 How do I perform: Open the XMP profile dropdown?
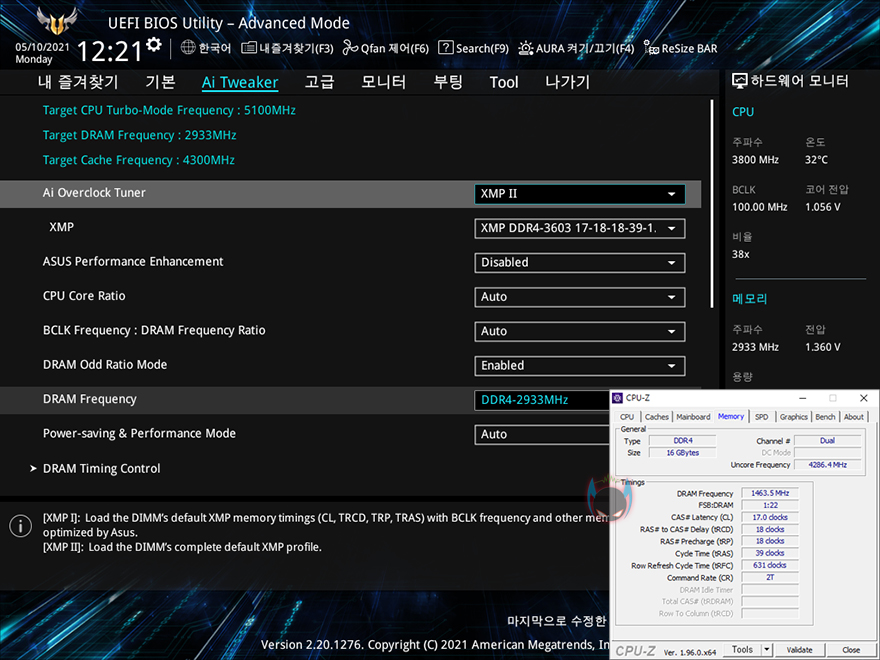[x=580, y=228]
